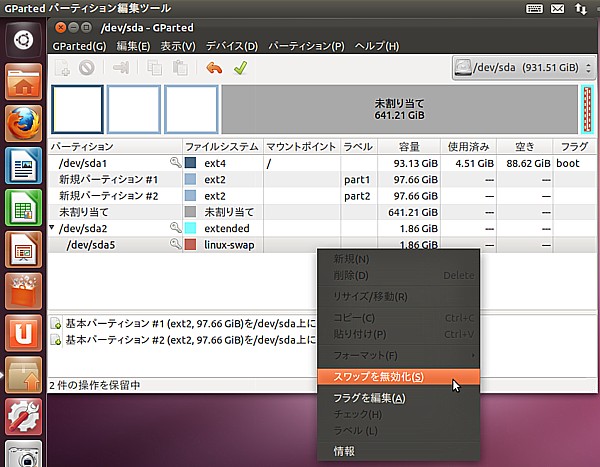This screenshot has width=600, height=467.
Task: Select the /dev/sda1 row
Action: 322,163
